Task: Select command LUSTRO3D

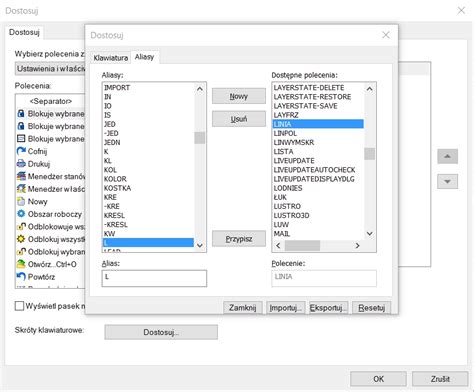Action: [318, 215]
